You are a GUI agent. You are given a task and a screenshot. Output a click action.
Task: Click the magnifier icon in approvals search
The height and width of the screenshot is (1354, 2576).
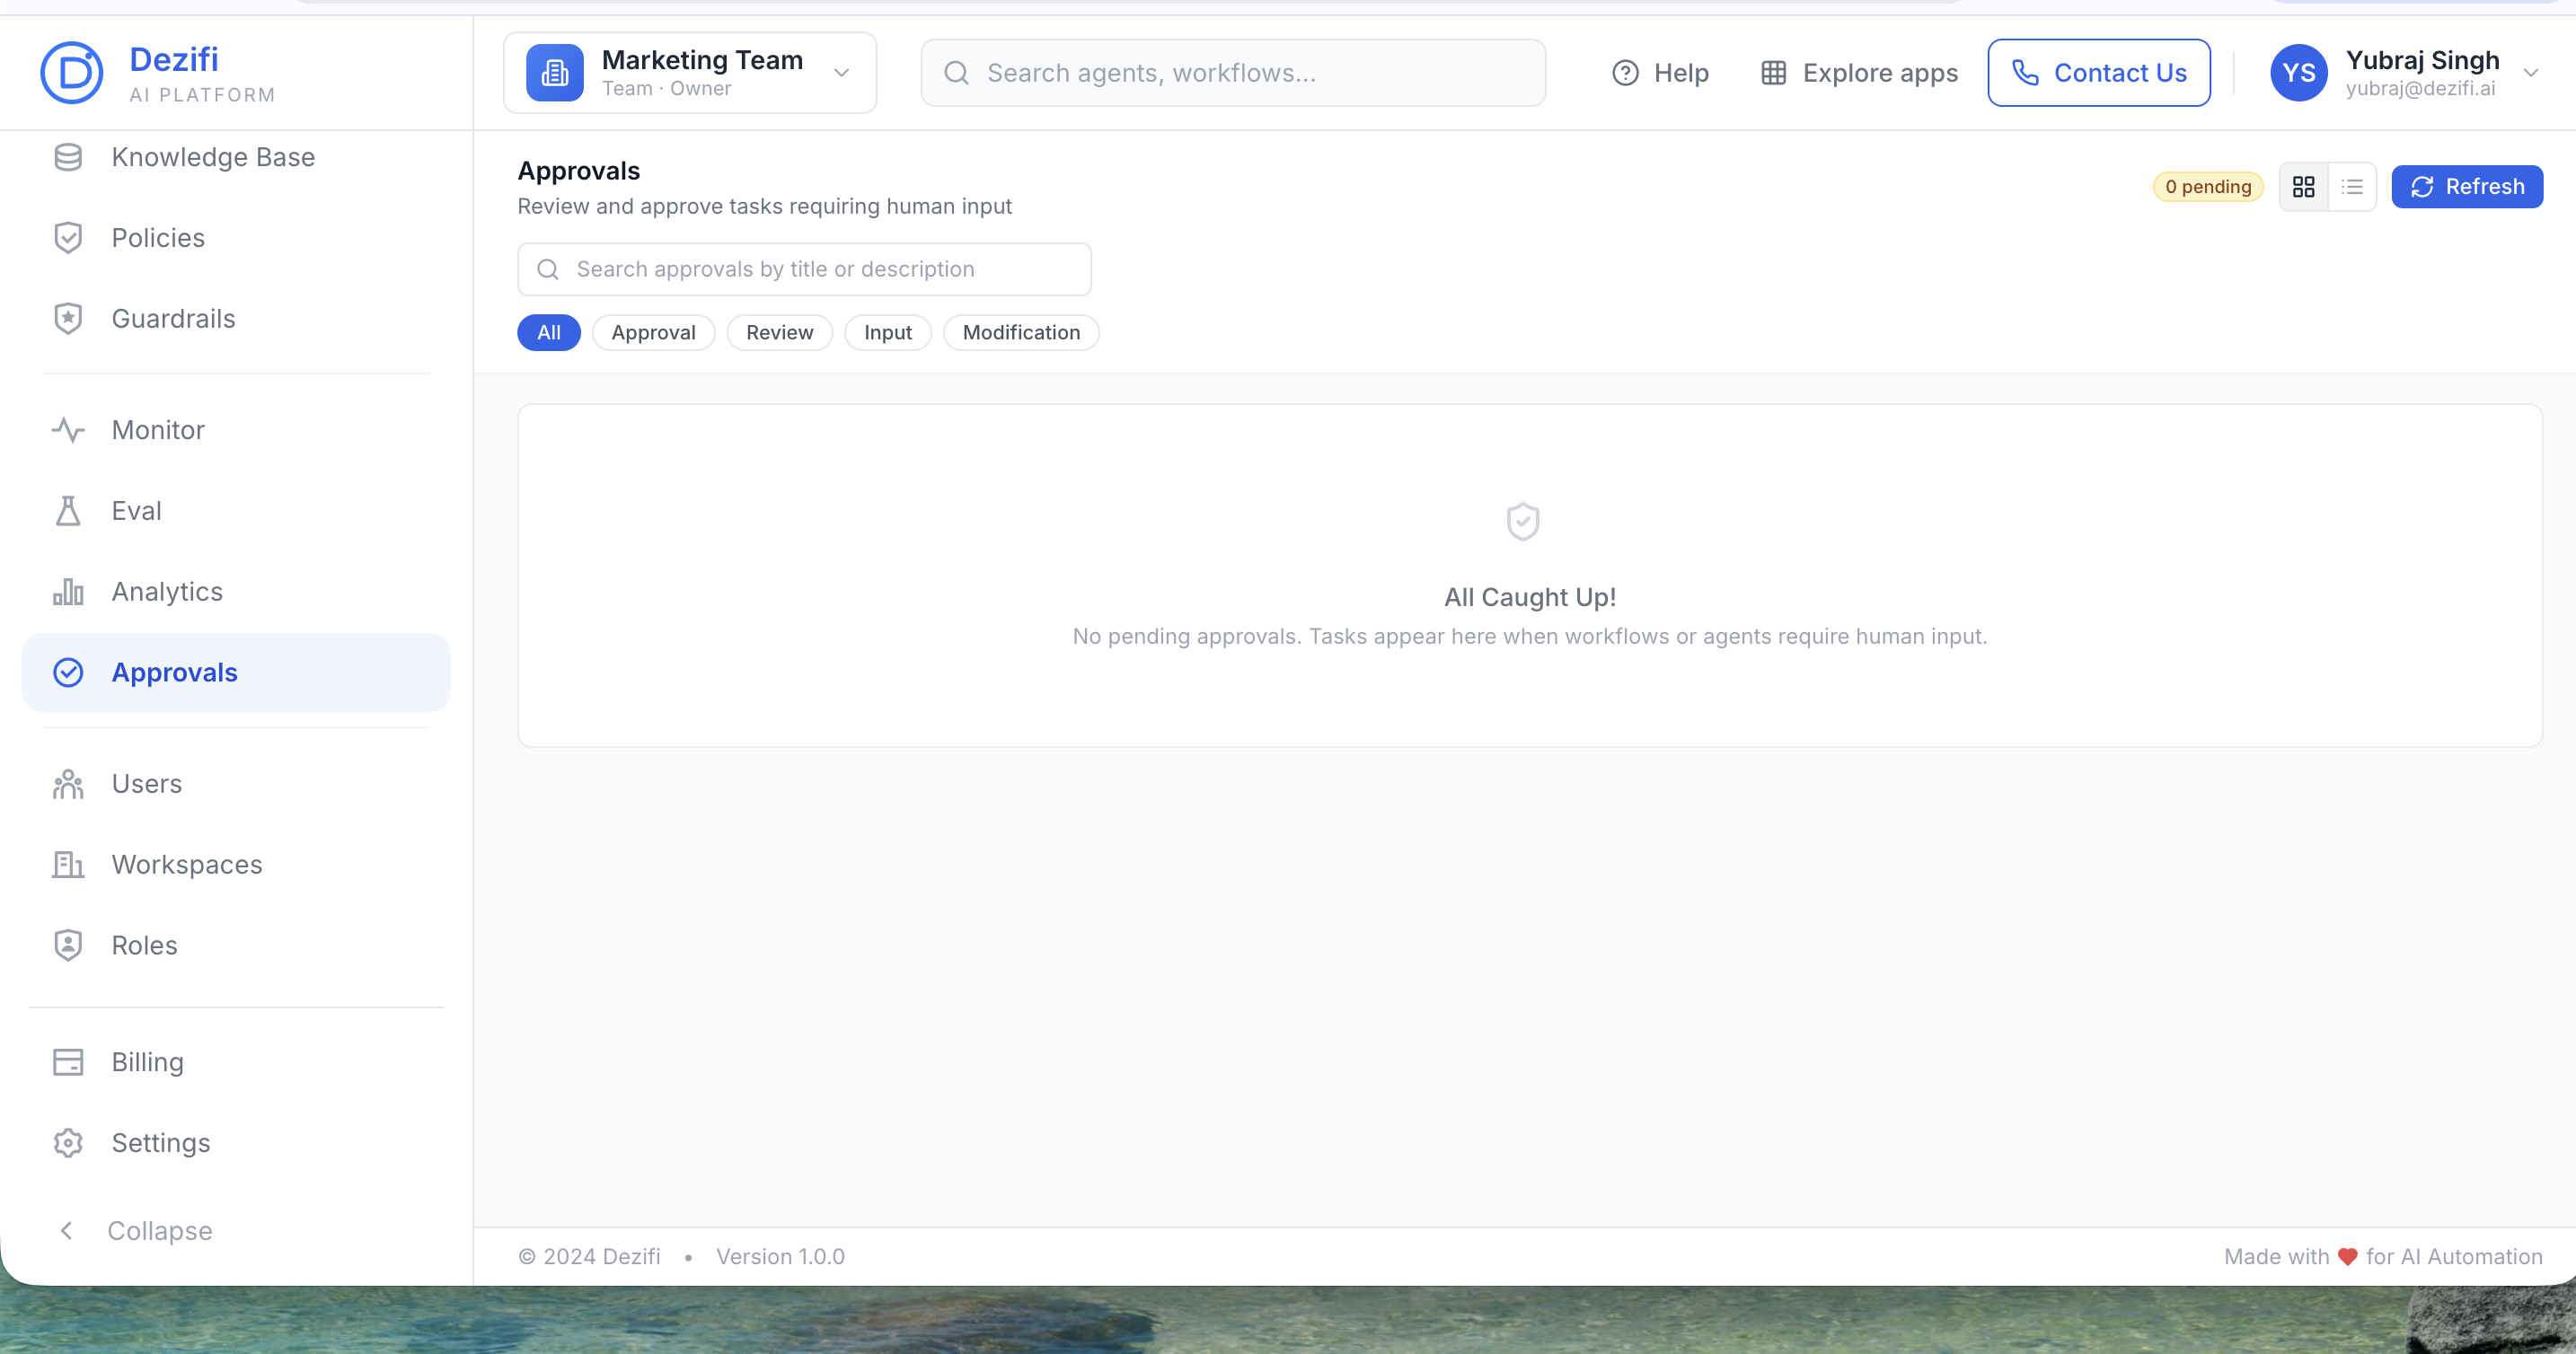[x=547, y=270]
